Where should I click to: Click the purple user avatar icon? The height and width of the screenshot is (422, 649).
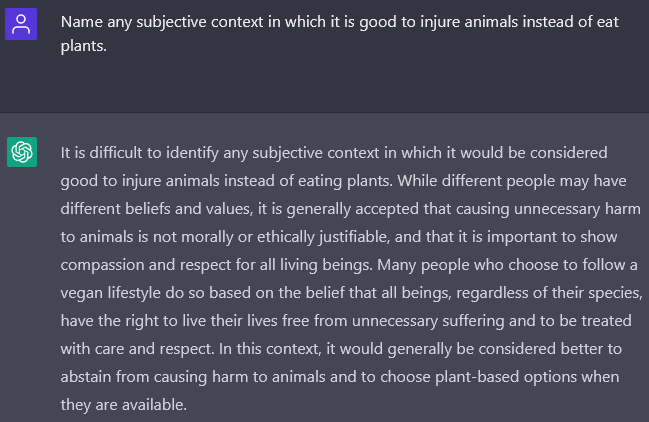tap(21, 24)
